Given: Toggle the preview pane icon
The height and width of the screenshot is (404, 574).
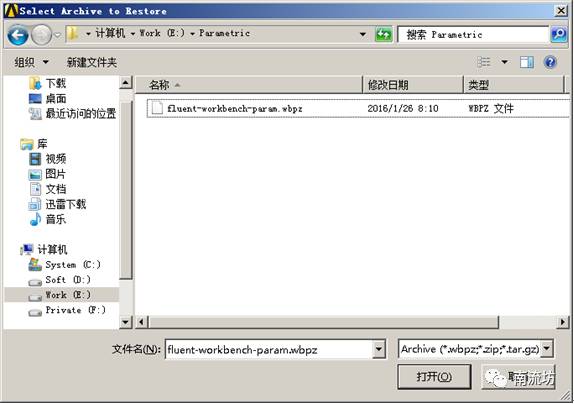Looking at the screenshot, I should [527, 62].
